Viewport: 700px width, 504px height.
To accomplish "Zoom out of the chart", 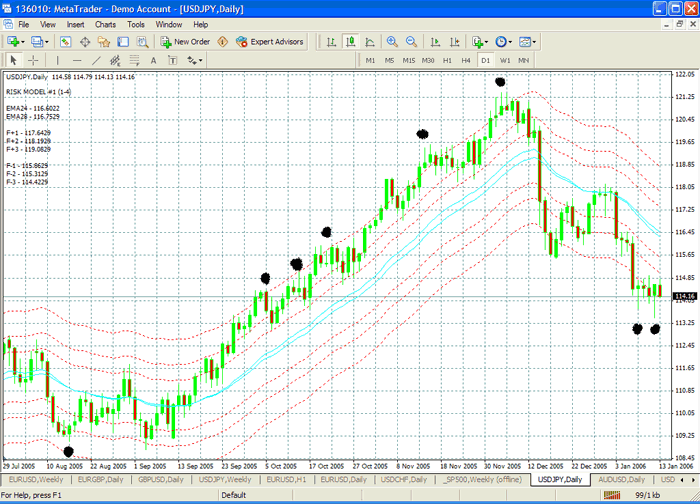I will click(411, 42).
